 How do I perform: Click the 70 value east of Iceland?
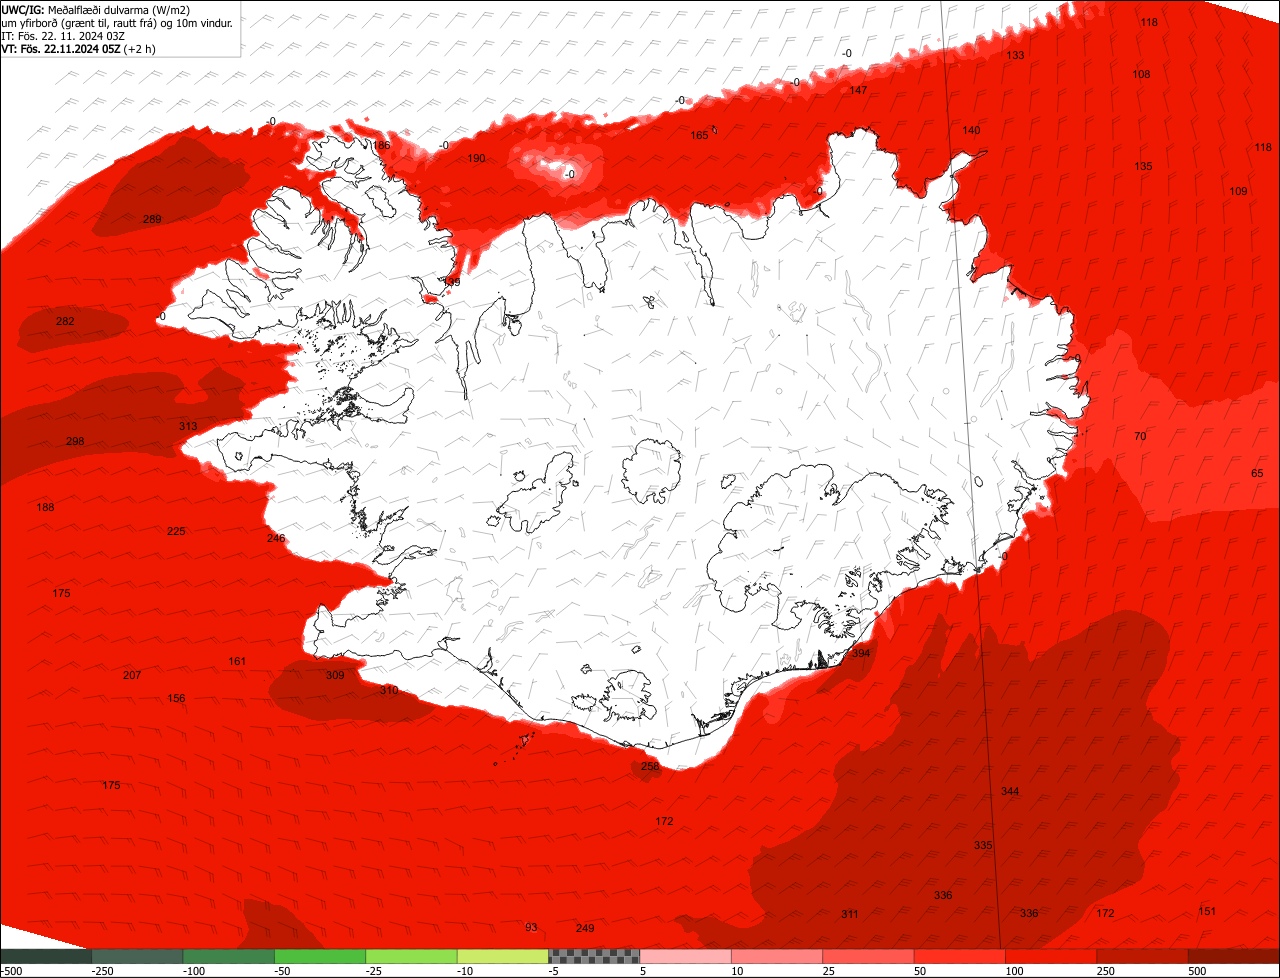1140,436
